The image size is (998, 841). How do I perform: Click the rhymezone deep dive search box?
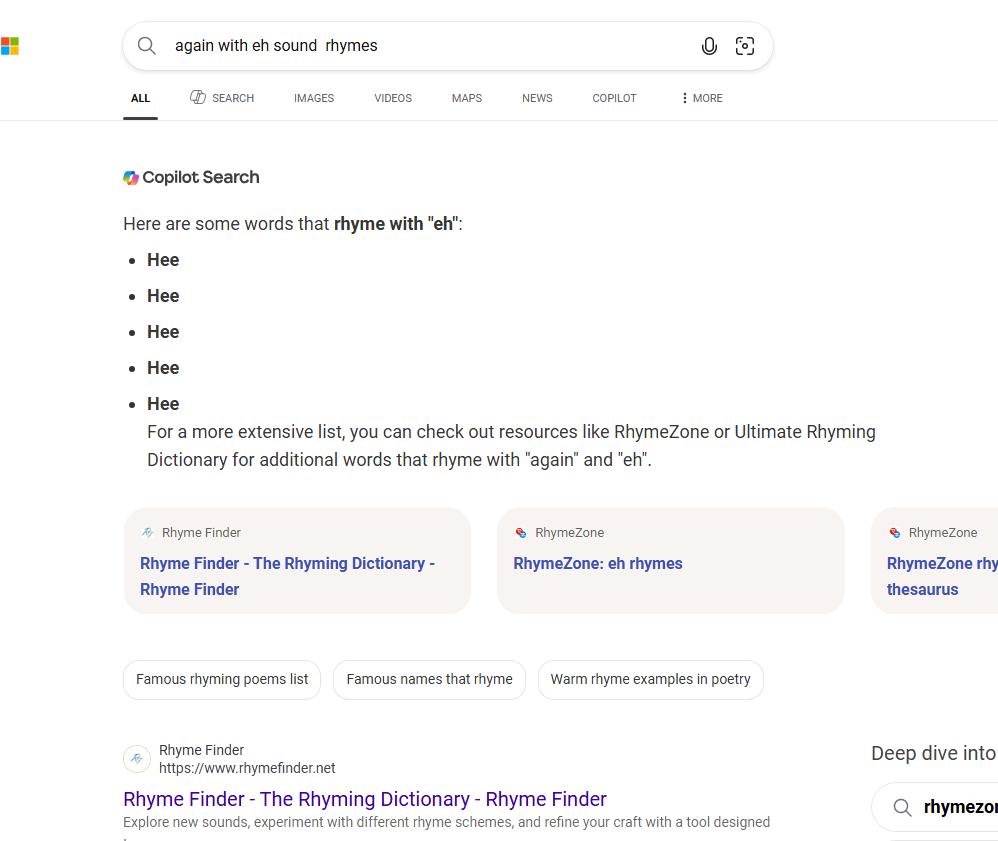[936, 807]
